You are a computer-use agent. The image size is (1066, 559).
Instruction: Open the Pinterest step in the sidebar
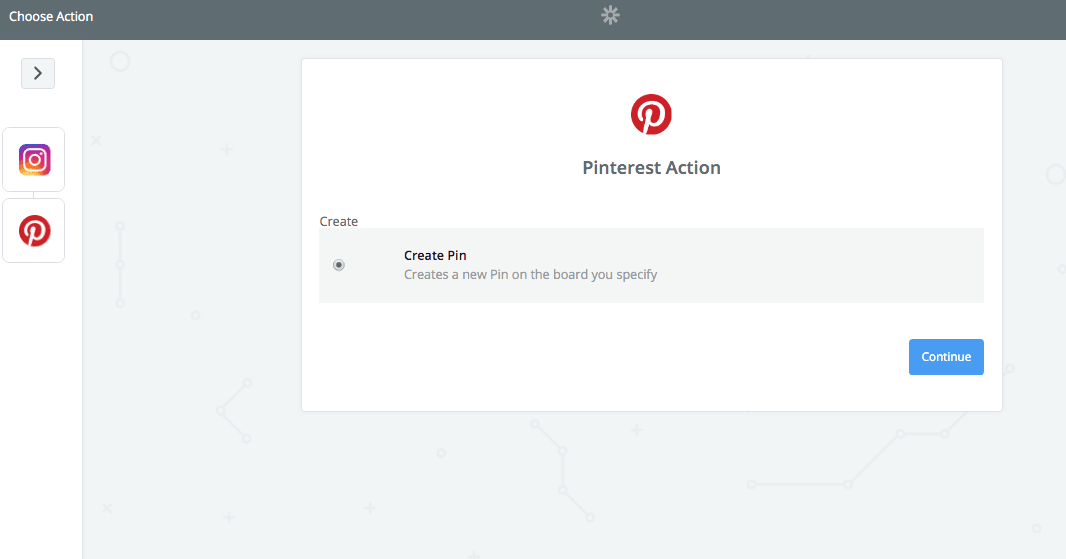(x=34, y=231)
